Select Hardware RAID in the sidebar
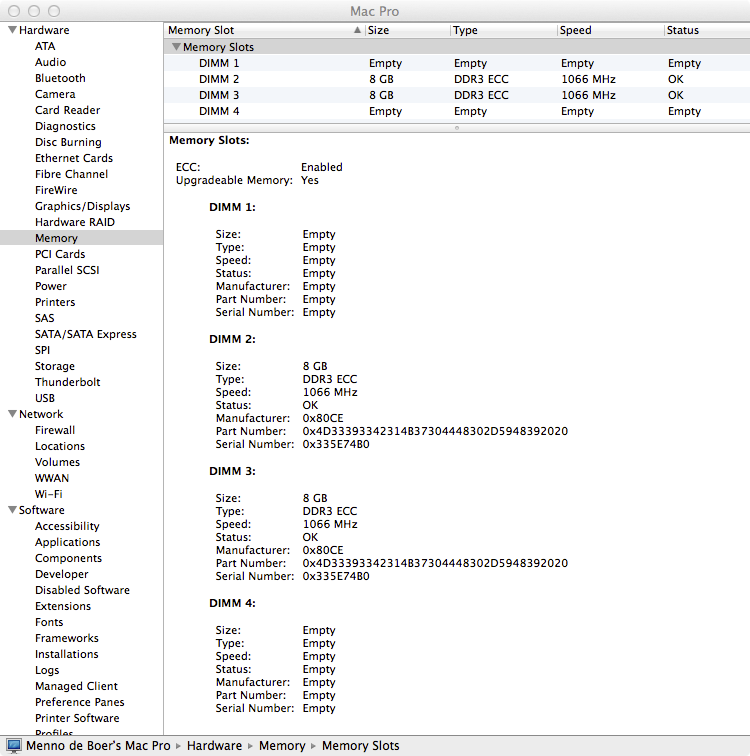Image resolution: width=750 pixels, height=756 pixels. (x=75, y=222)
